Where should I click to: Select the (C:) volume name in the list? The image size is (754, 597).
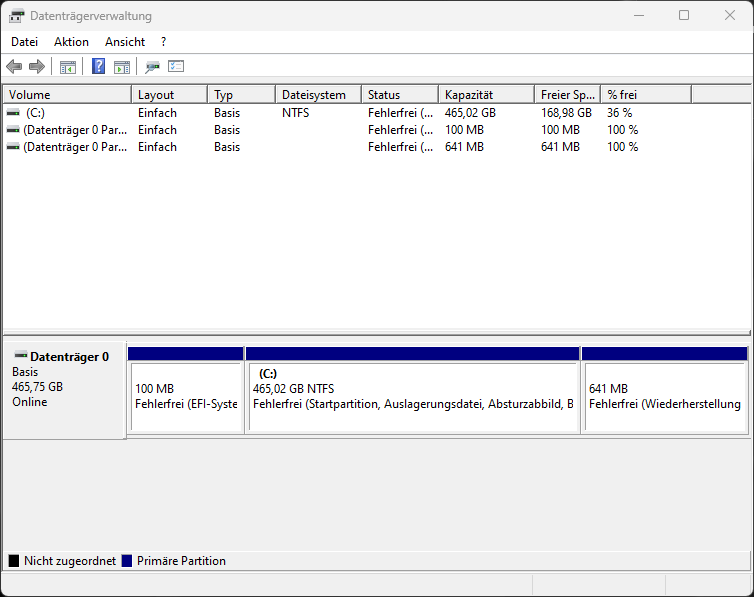[35, 113]
